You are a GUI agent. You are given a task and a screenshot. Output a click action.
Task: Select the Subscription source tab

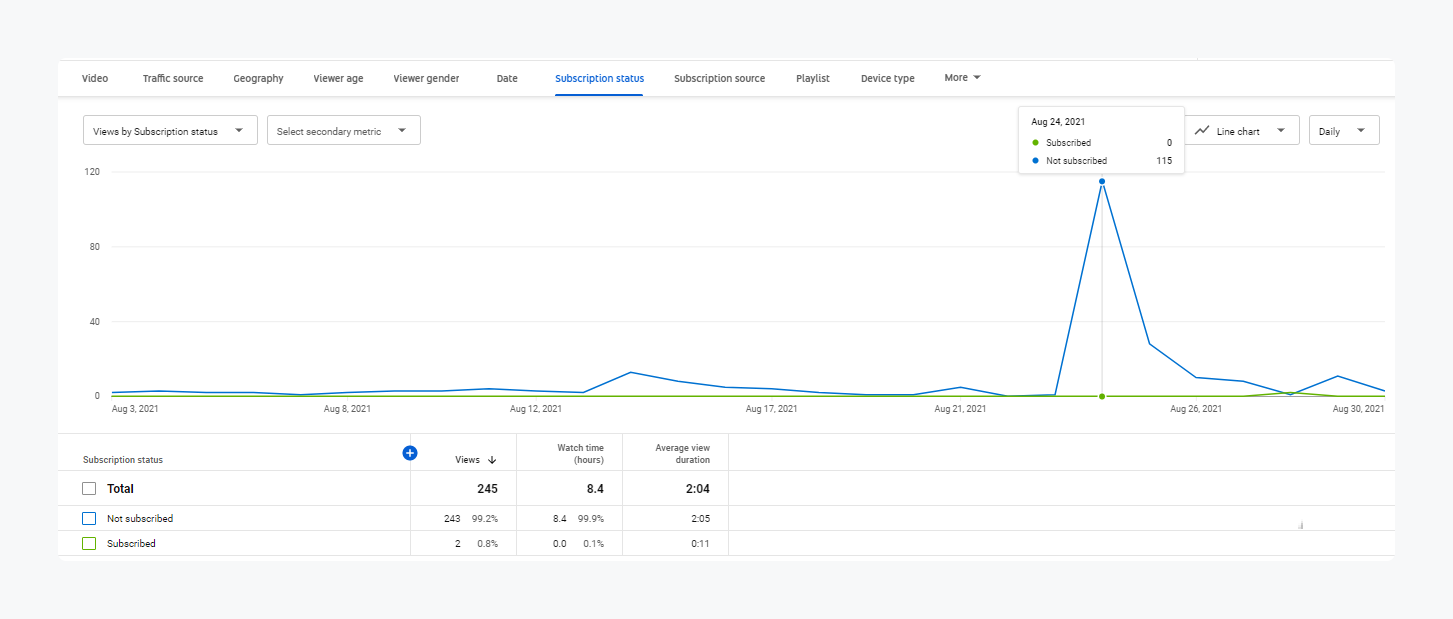click(x=719, y=79)
